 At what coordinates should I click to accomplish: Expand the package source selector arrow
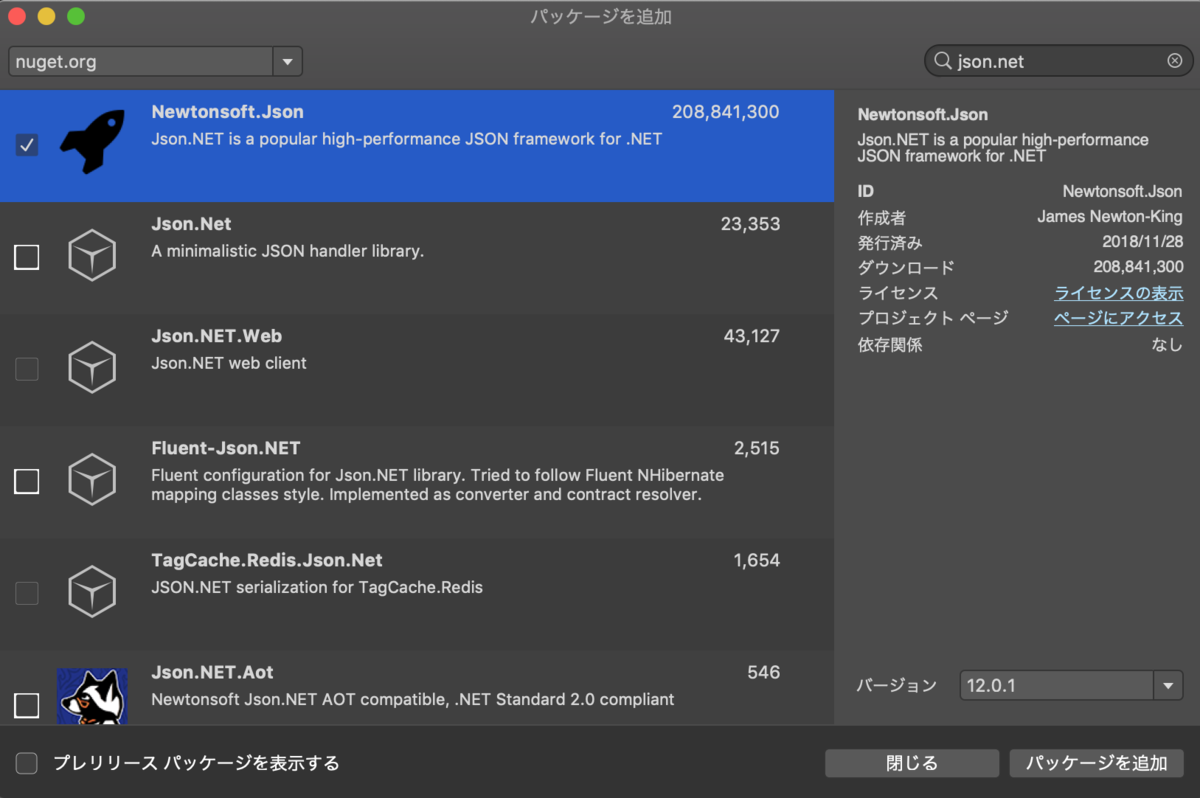click(x=287, y=60)
